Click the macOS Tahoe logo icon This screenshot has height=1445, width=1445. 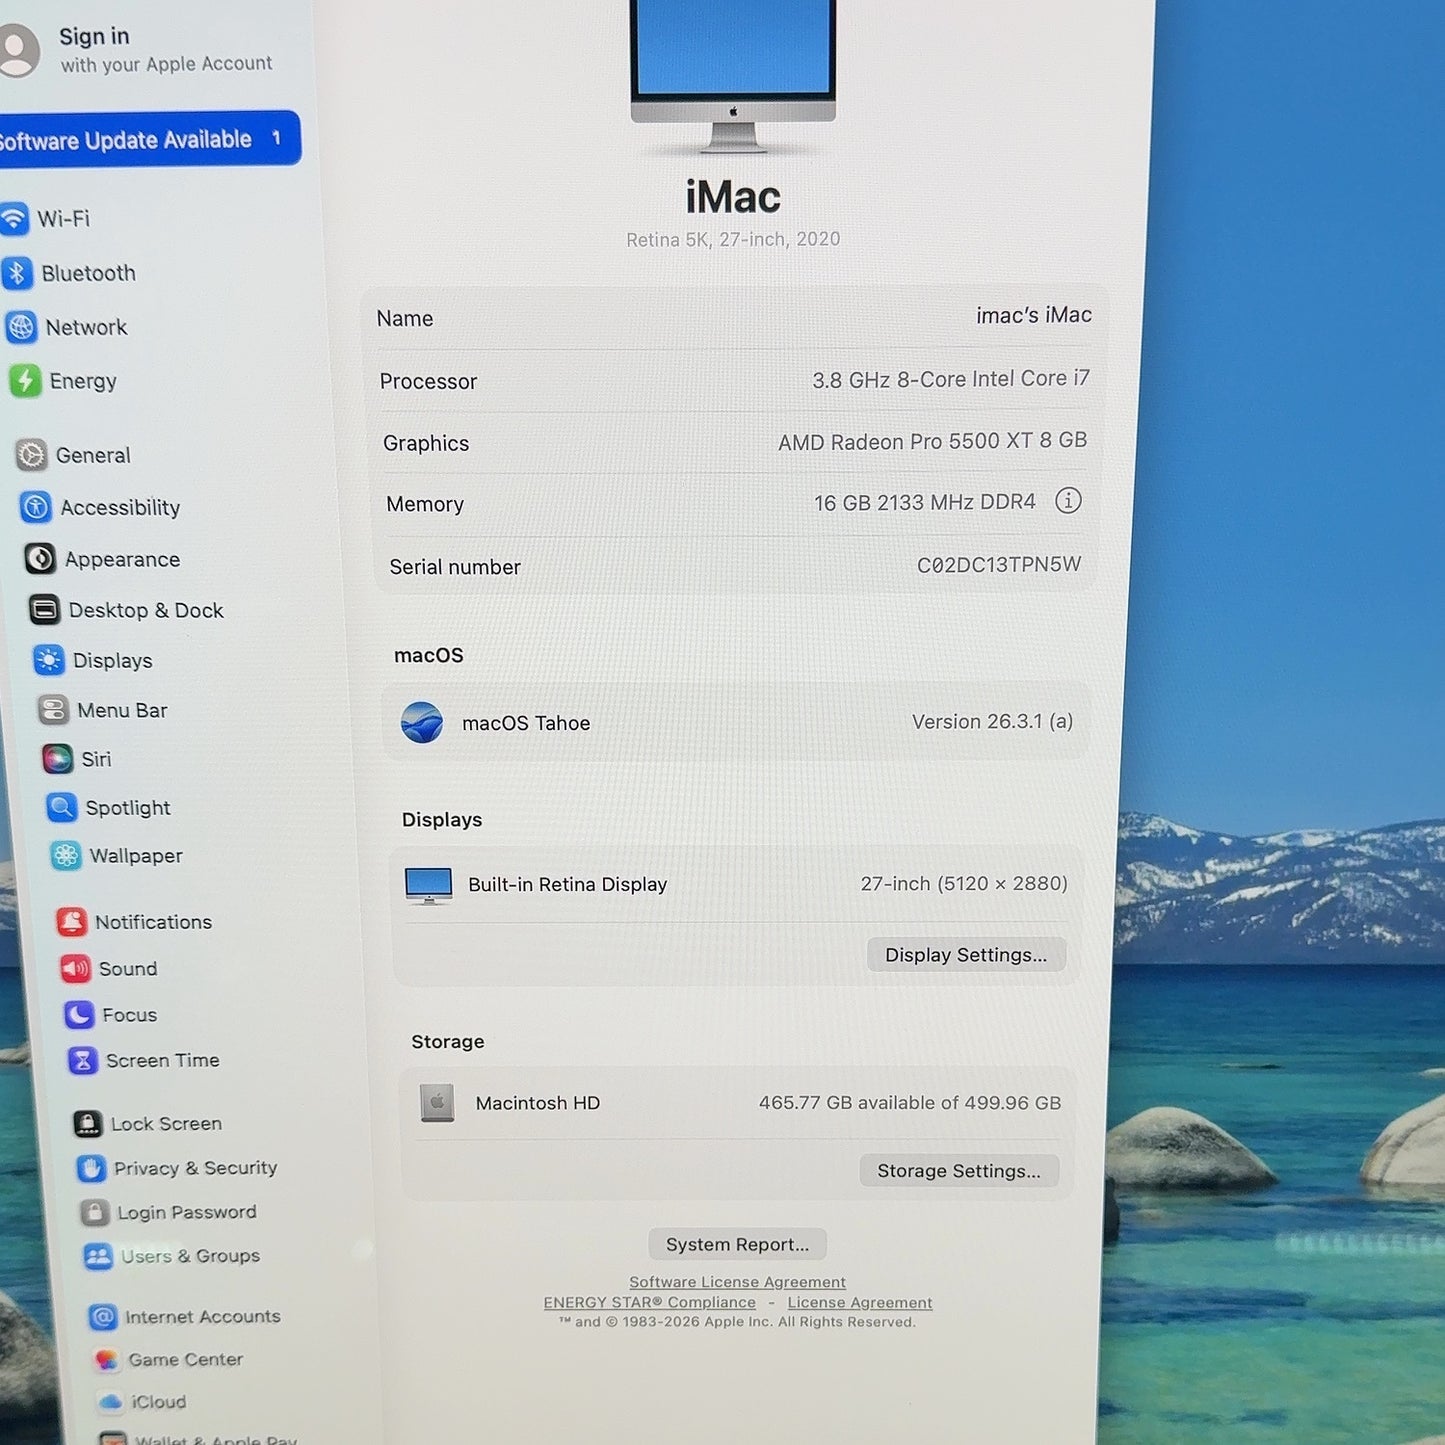click(422, 722)
